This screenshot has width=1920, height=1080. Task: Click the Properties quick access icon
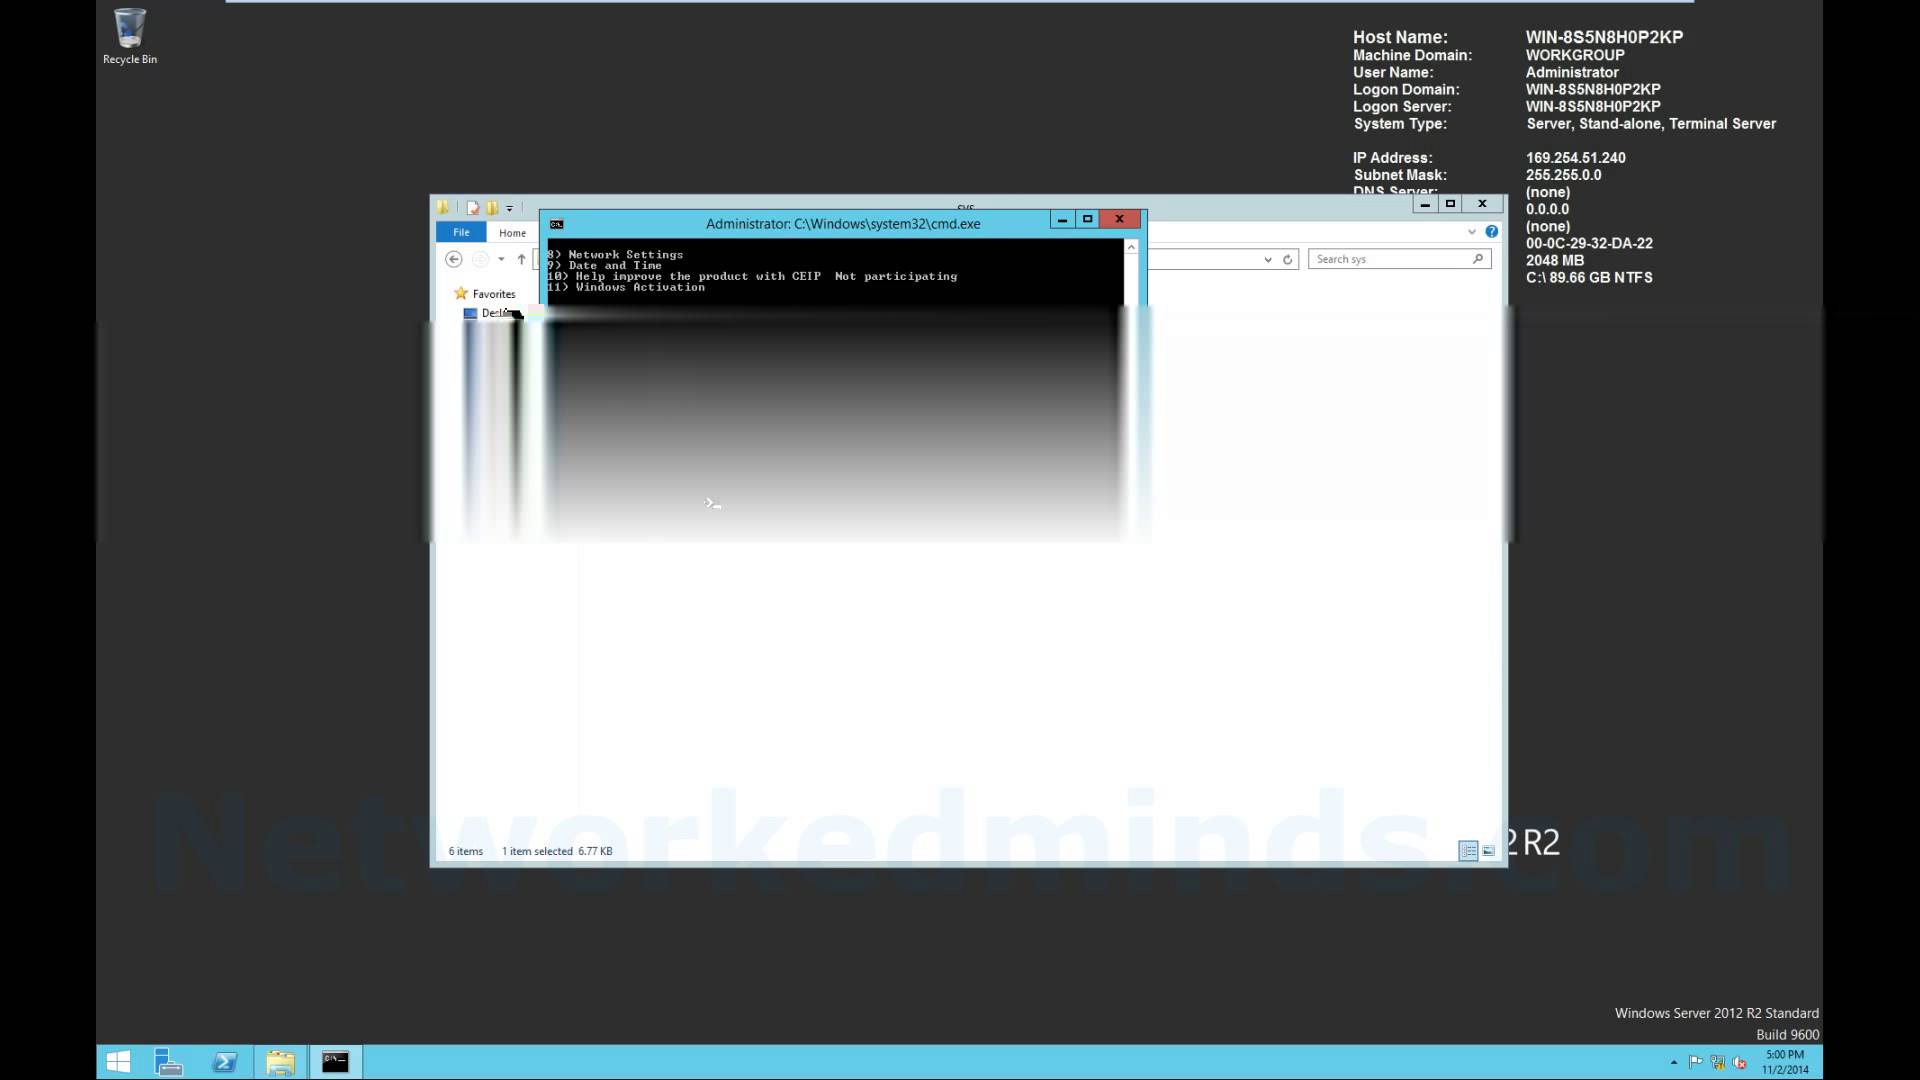click(473, 208)
